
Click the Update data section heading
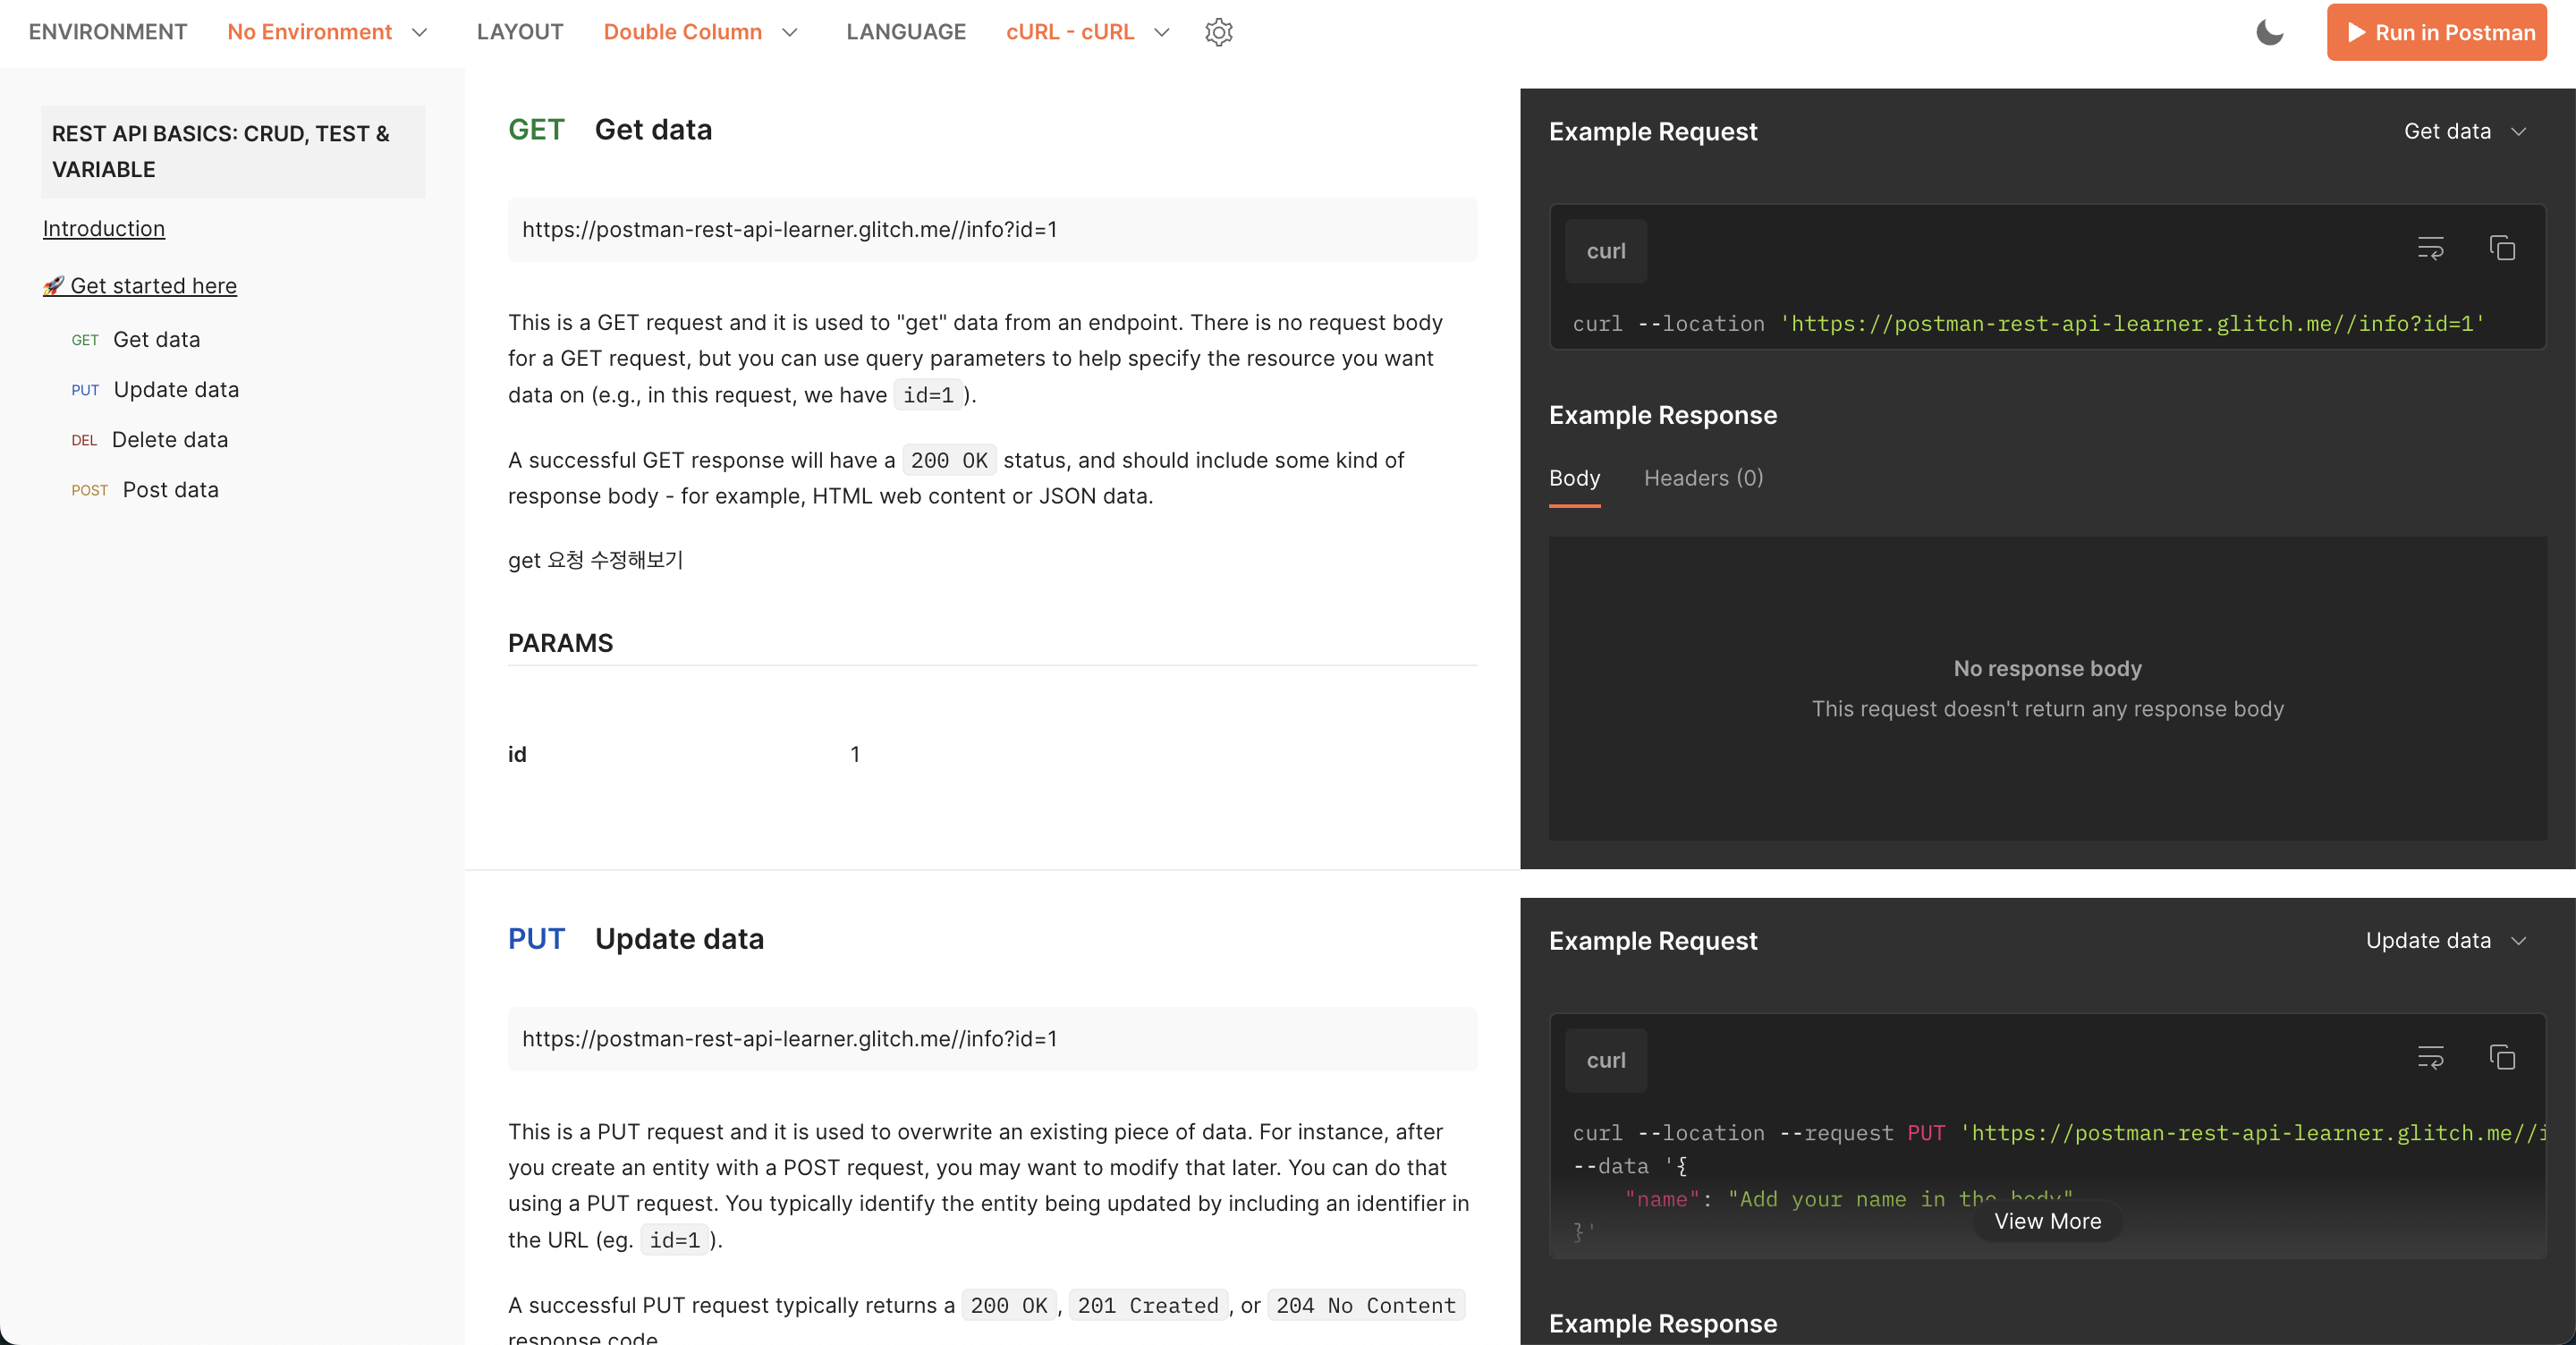click(x=679, y=938)
